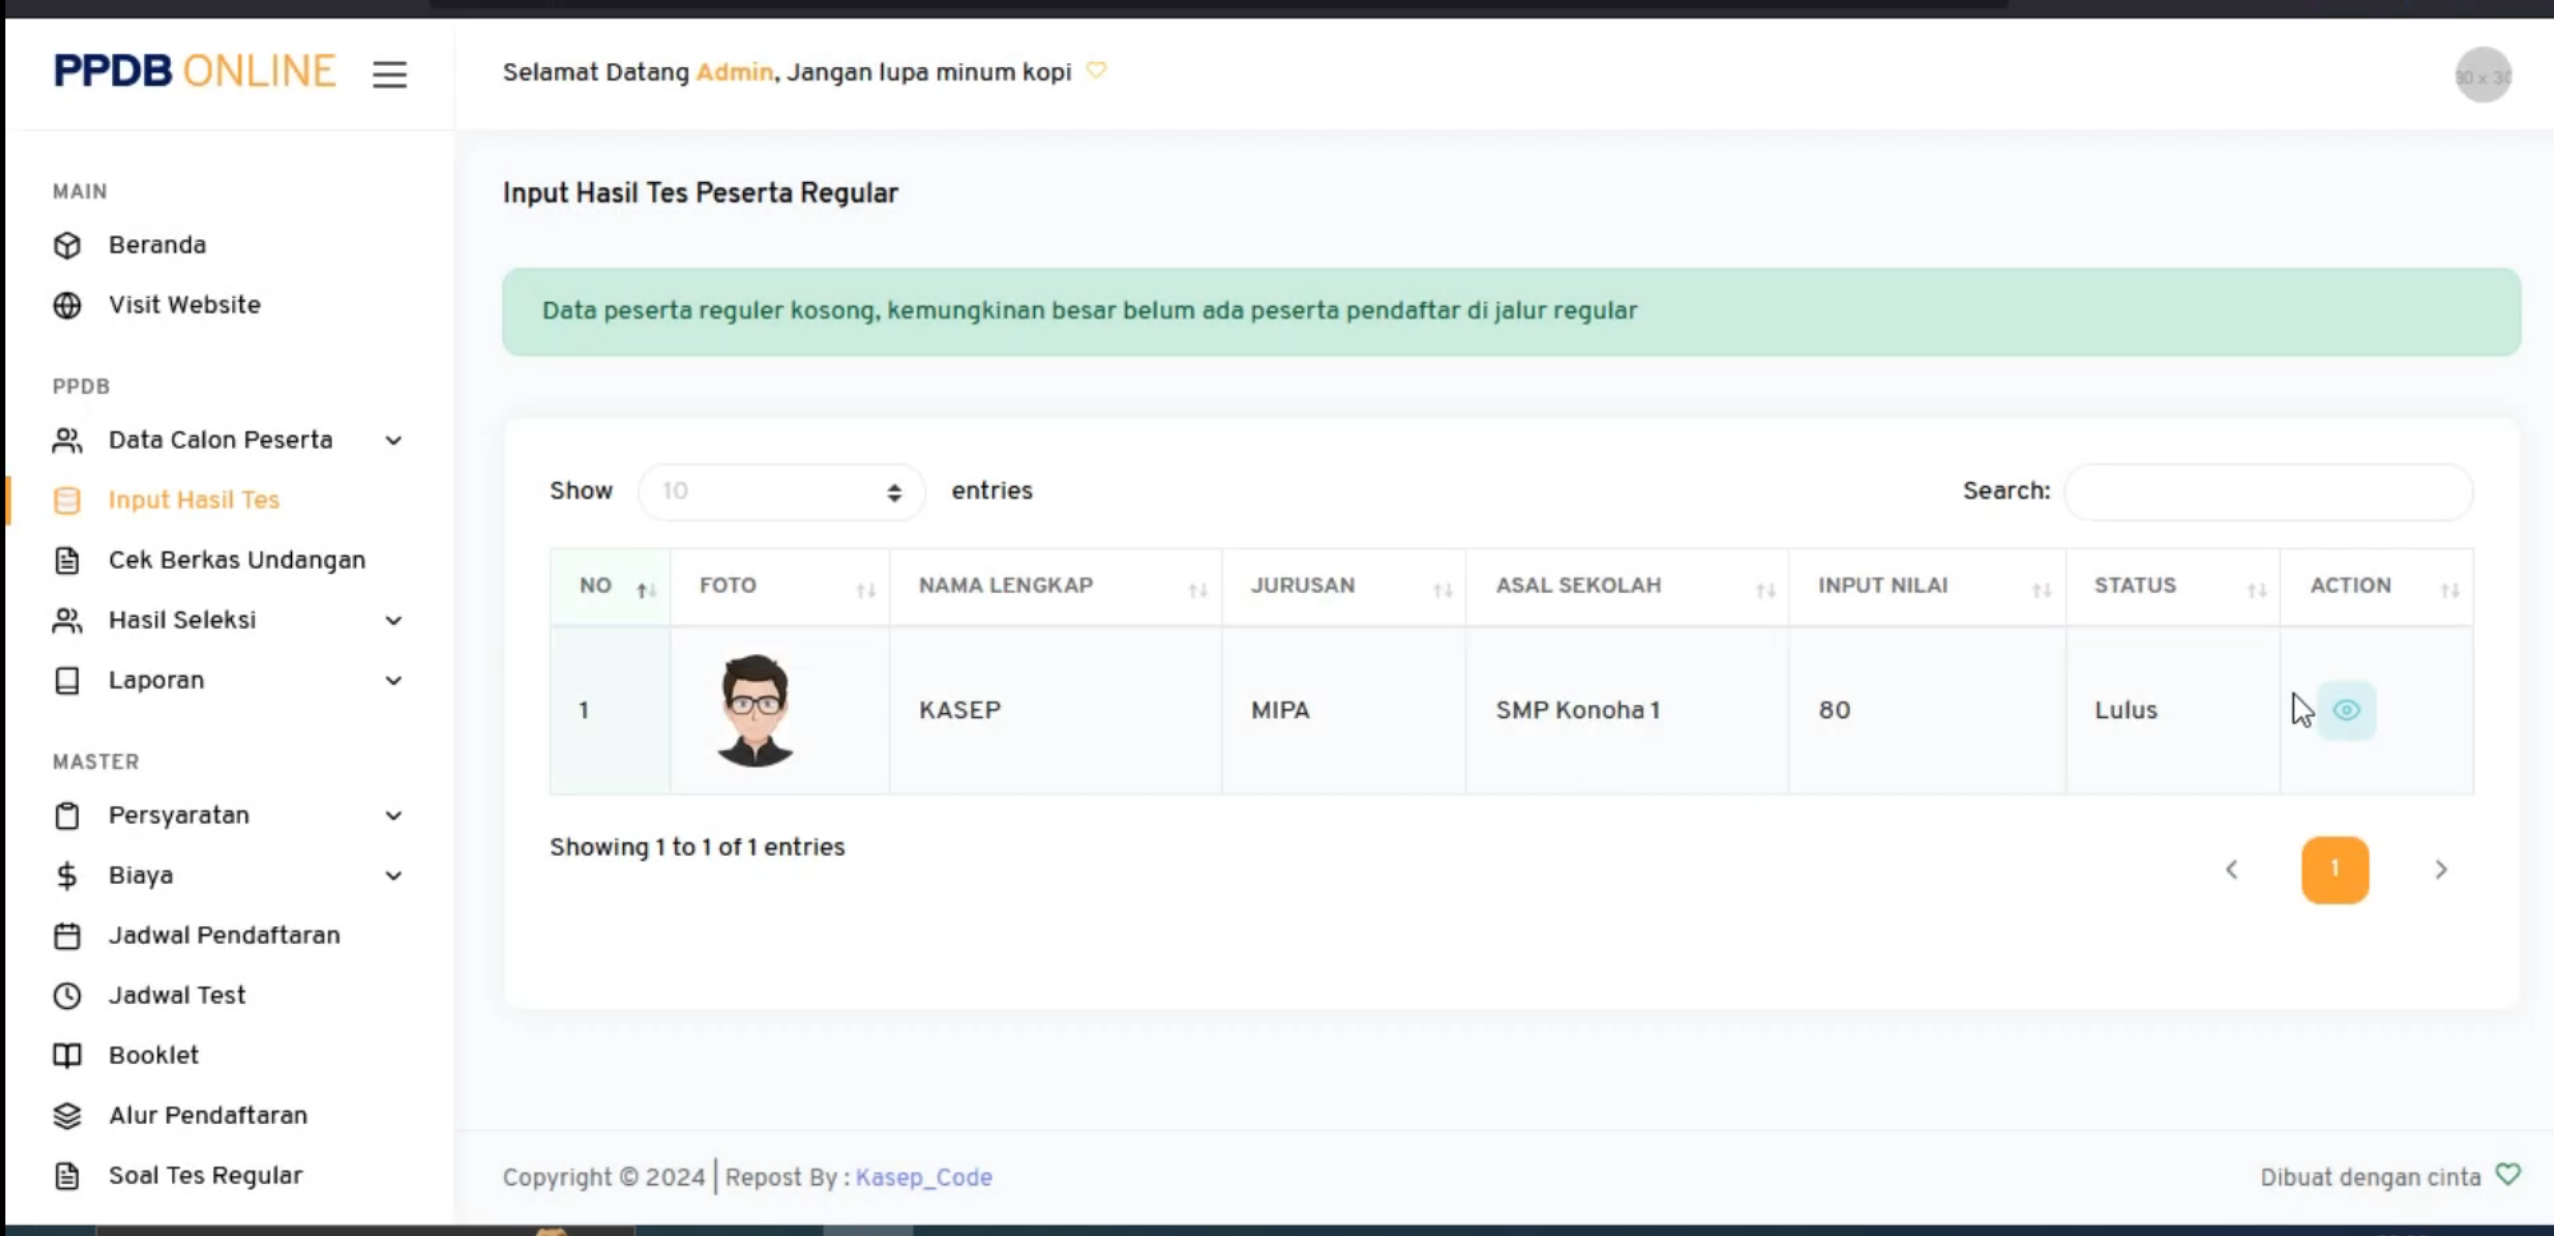View KASEP's details with the eye icon

(x=2346, y=710)
